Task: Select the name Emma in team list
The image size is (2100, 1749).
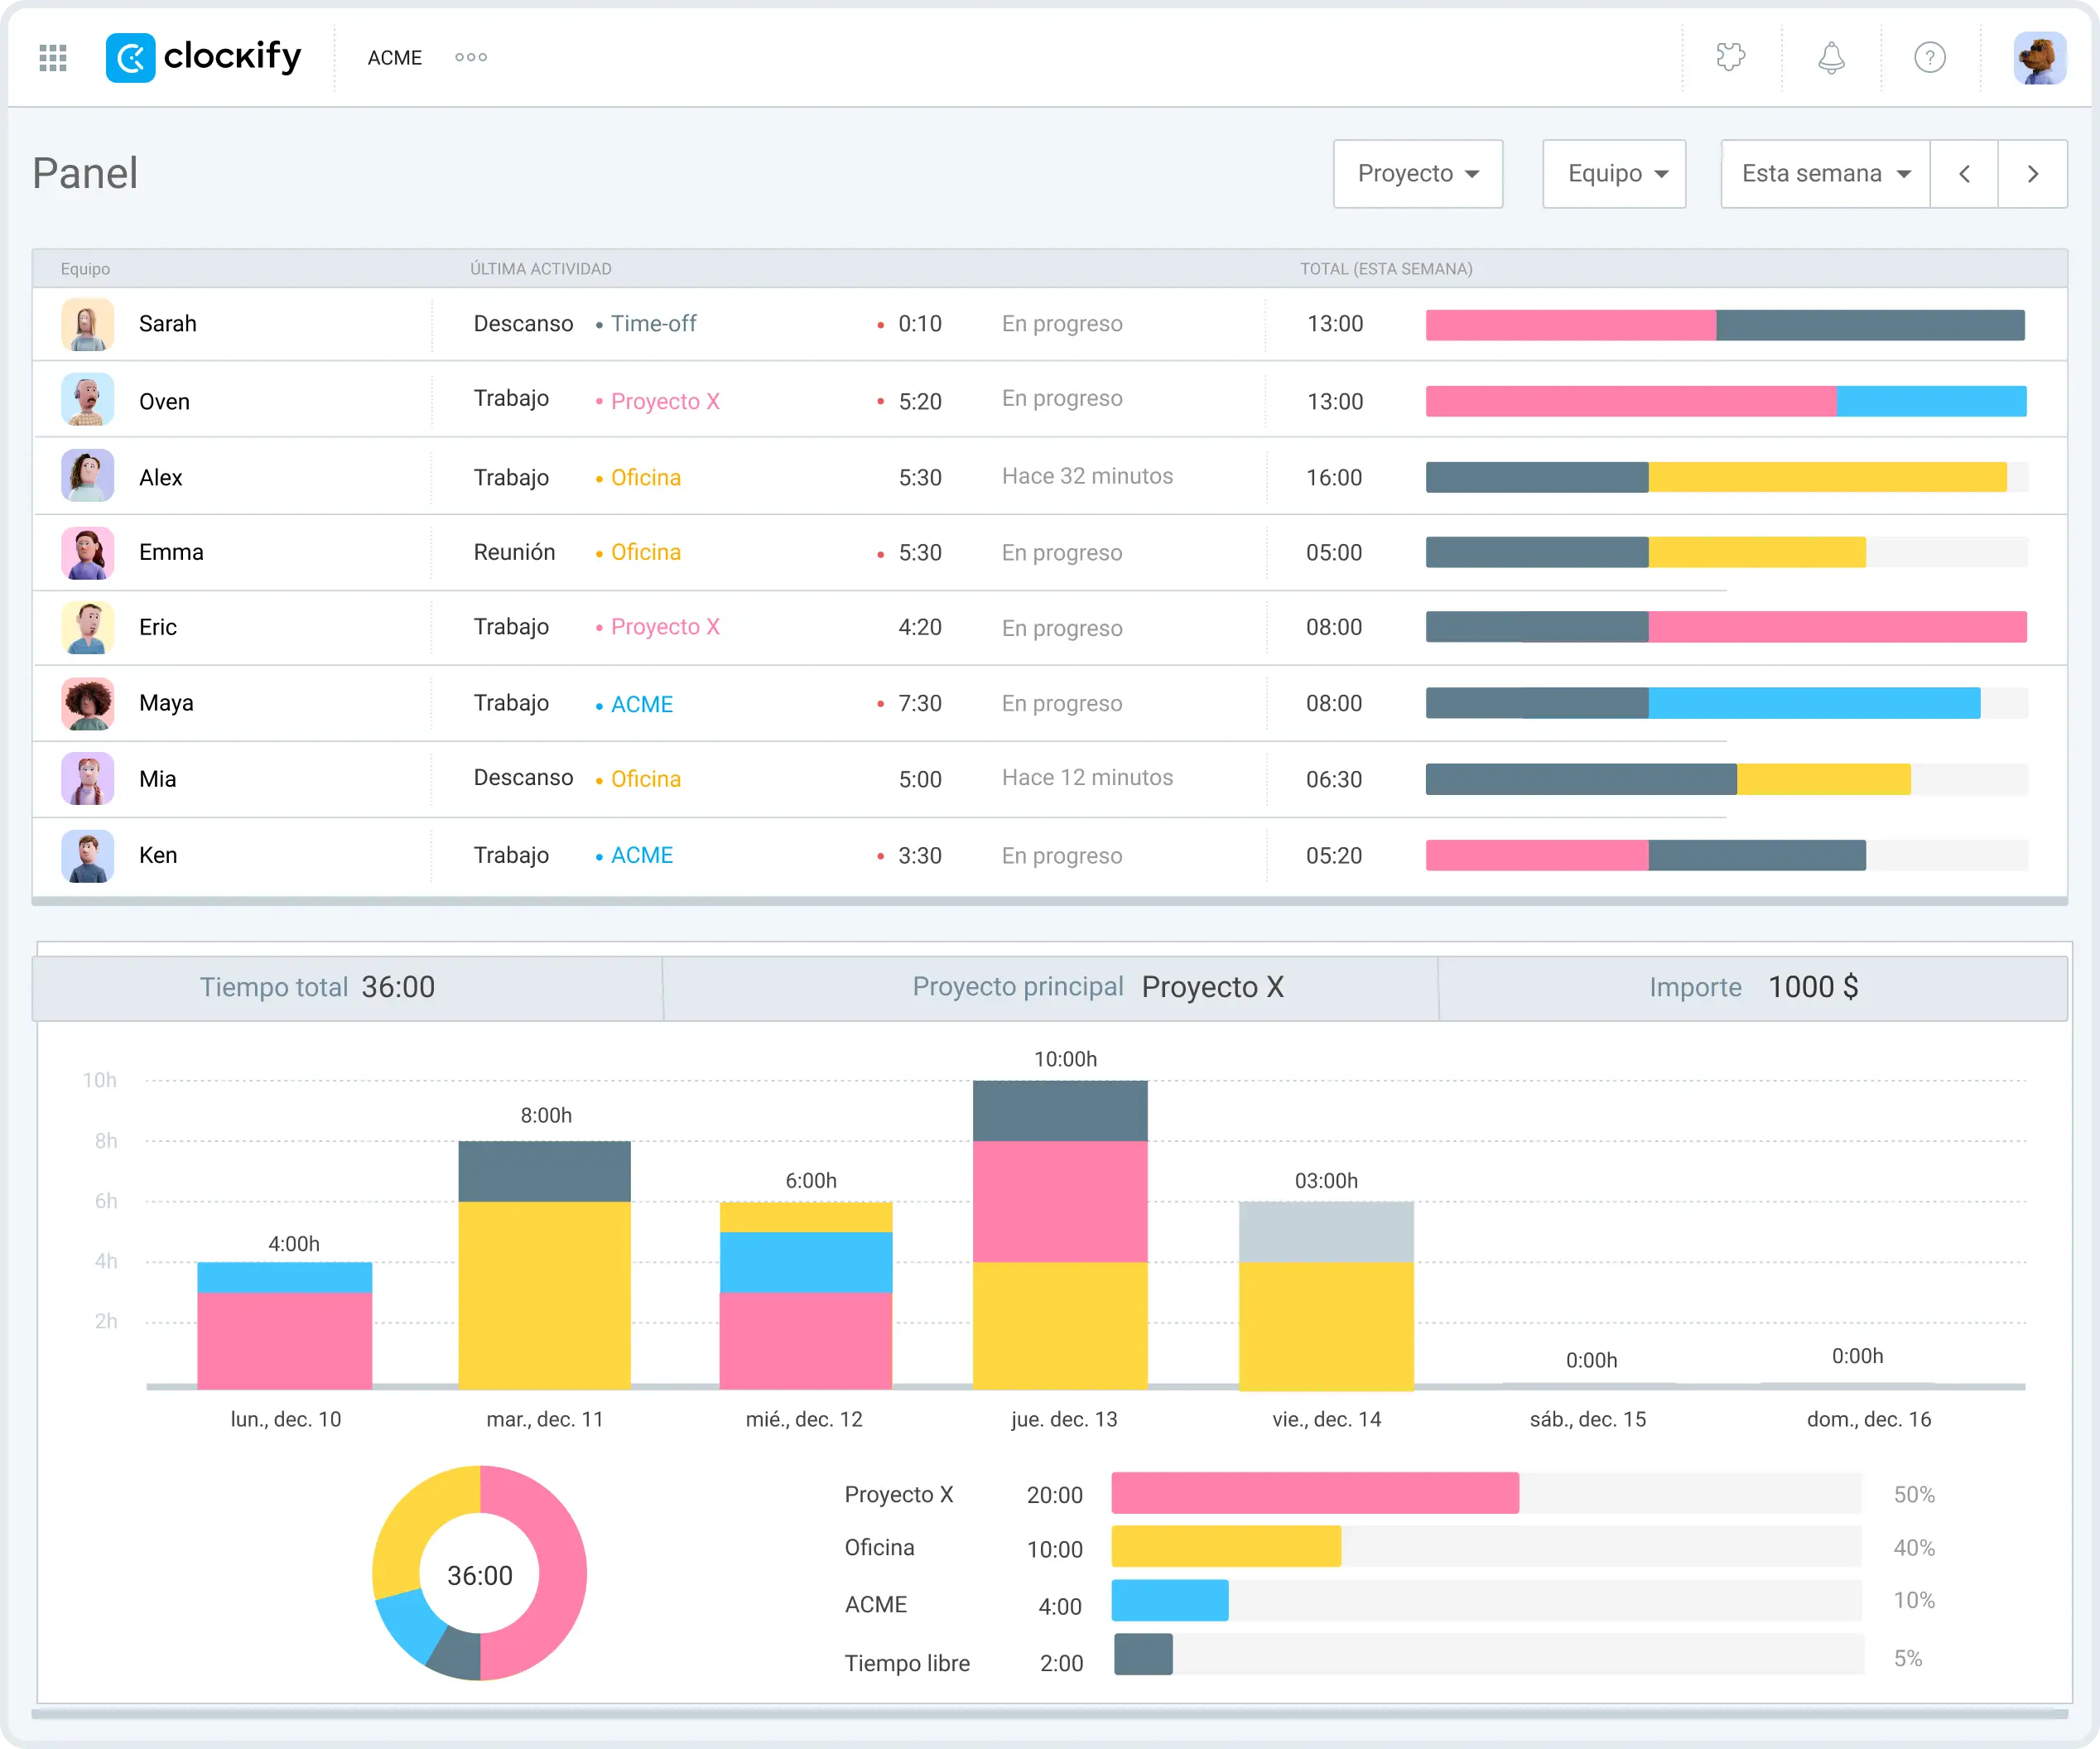Action: [171, 552]
